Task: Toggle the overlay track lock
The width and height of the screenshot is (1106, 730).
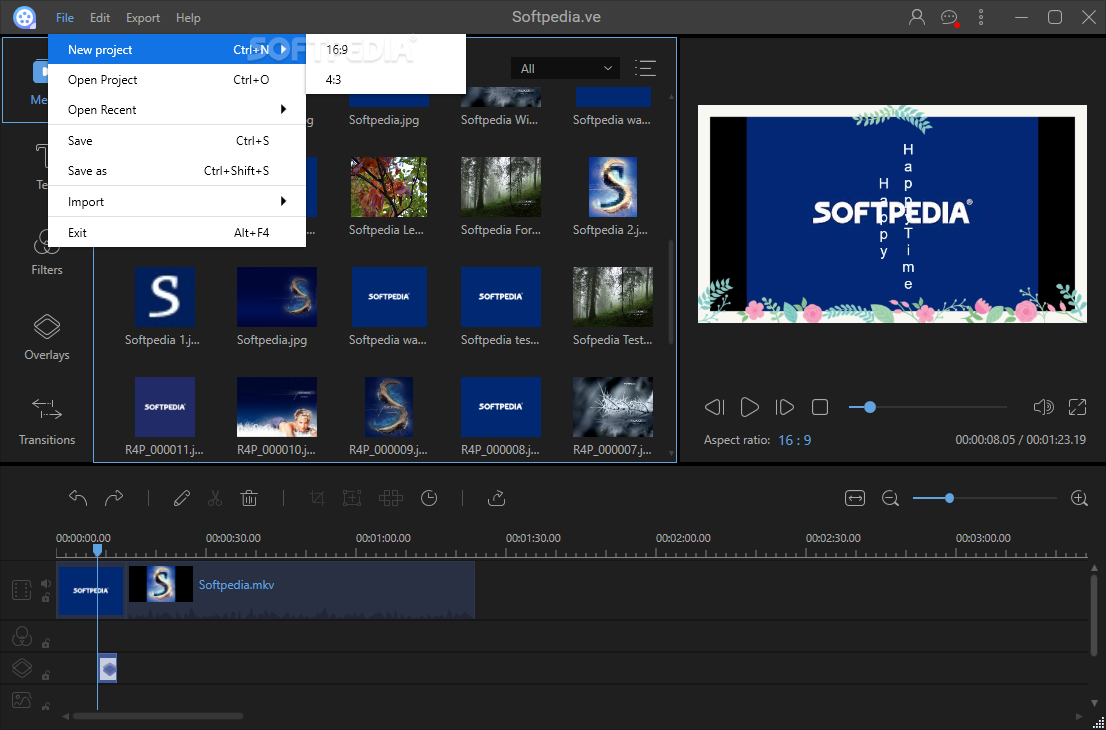Action: point(46,675)
